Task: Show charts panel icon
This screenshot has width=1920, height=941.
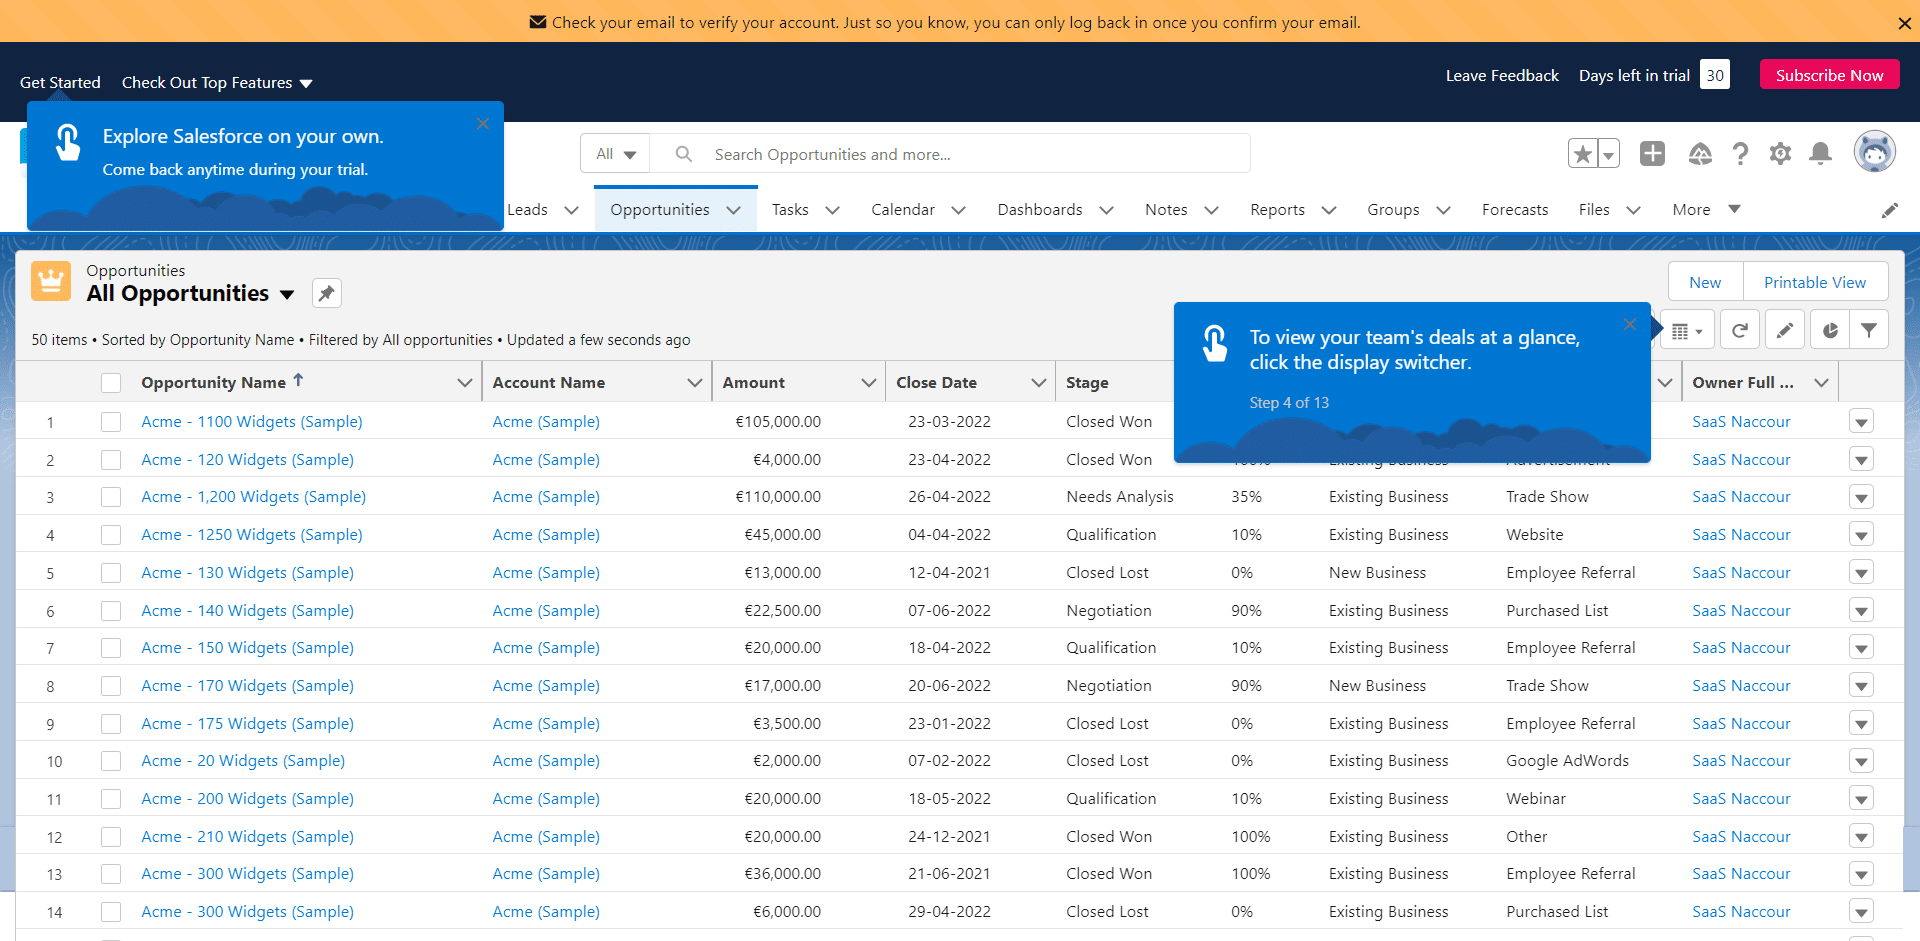Action: point(1830,330)
